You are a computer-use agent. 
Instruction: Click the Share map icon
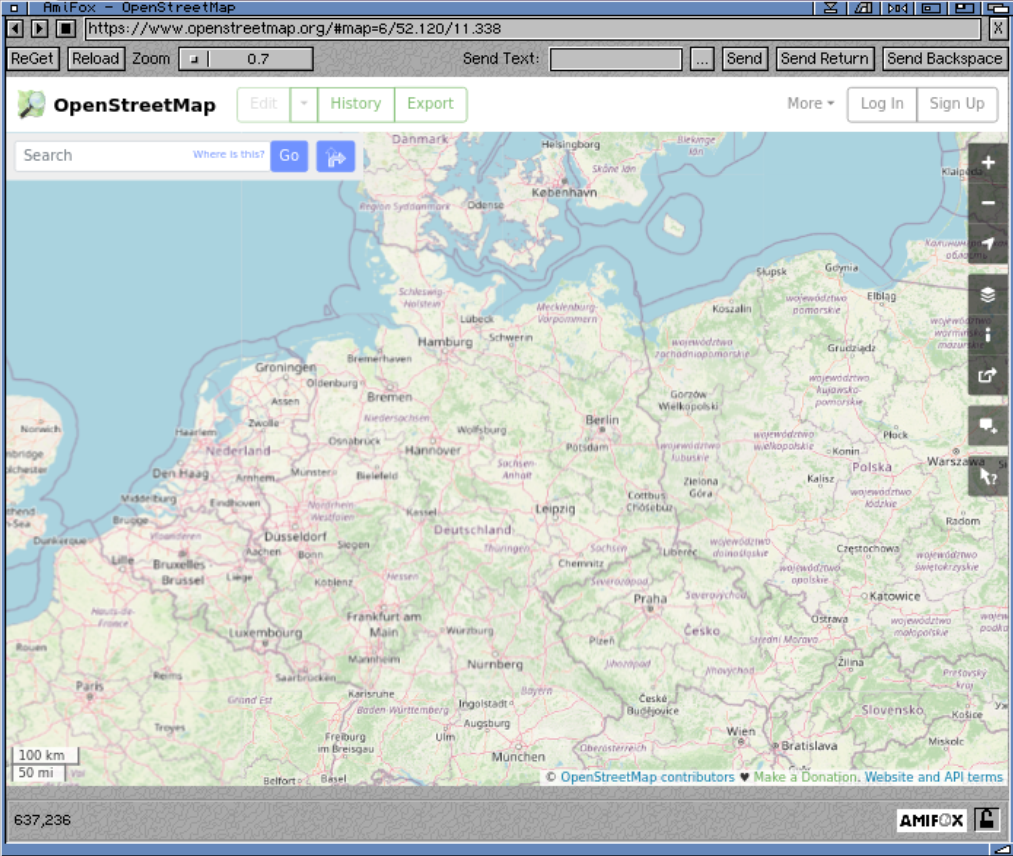988,375
